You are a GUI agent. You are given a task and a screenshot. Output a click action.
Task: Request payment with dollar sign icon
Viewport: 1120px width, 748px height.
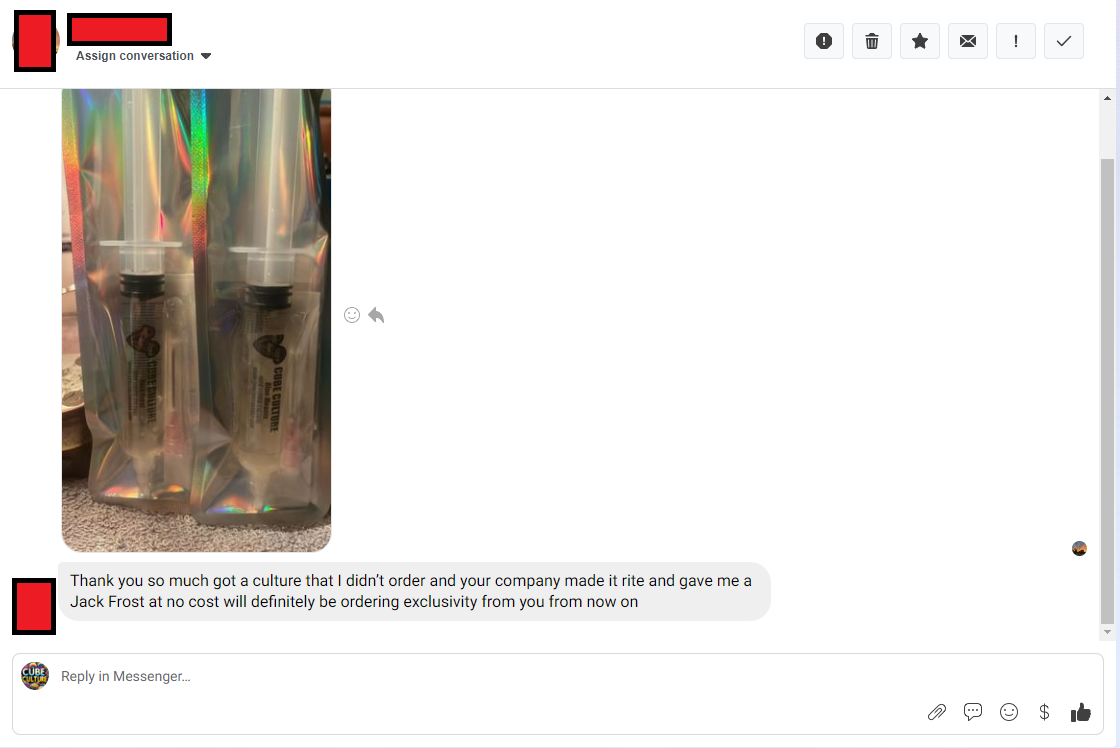click(x=1044, y=712)
